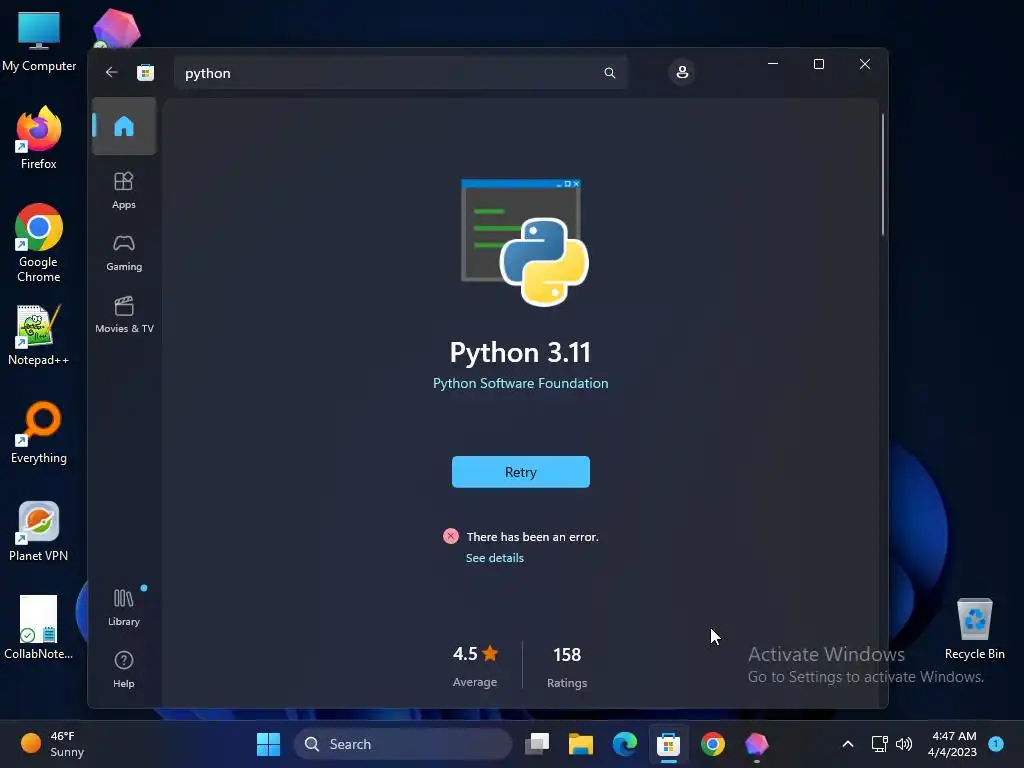Viewport: 1024px width, 768px height.
Task: Open the Windows Start menu
Action: (268, 744)
